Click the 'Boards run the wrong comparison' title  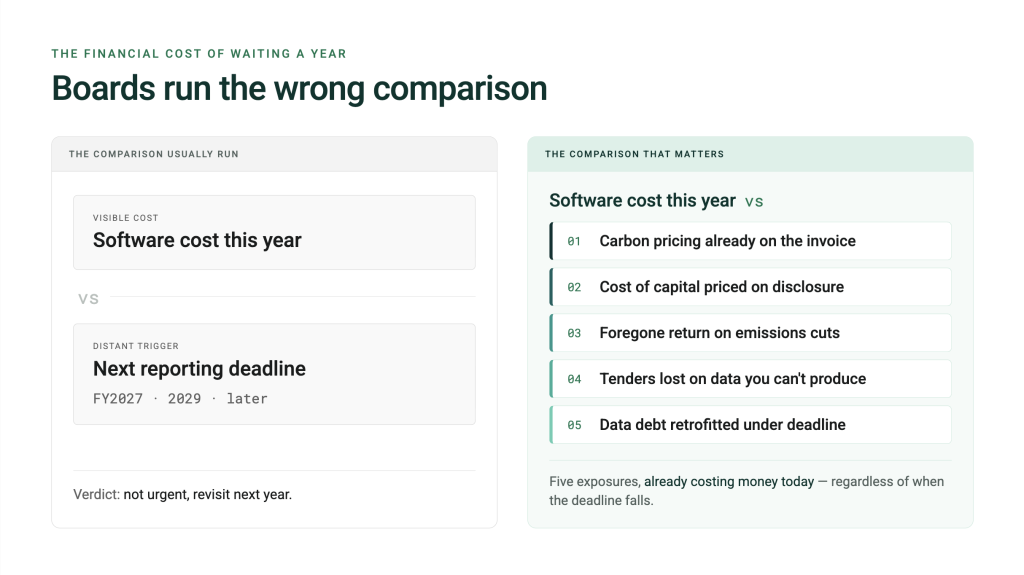(299, 89)
